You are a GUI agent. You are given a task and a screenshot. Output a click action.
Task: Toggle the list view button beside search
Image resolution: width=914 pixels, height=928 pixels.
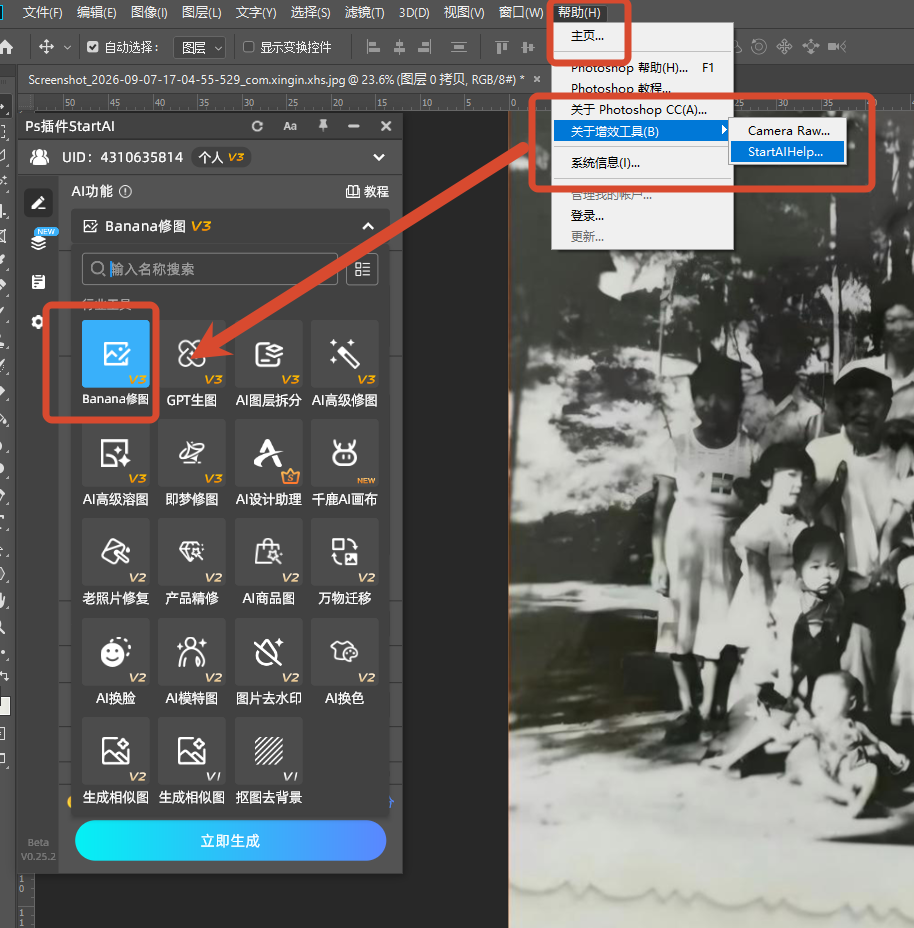pyautogui.click(x=362, y=269)
